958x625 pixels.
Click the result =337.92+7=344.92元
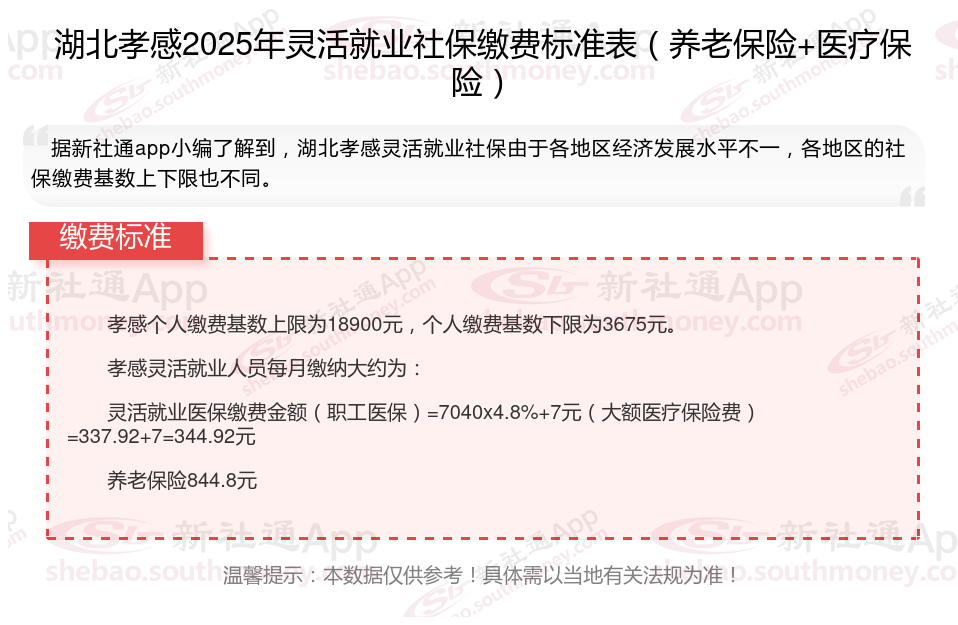tap(161, 437)
